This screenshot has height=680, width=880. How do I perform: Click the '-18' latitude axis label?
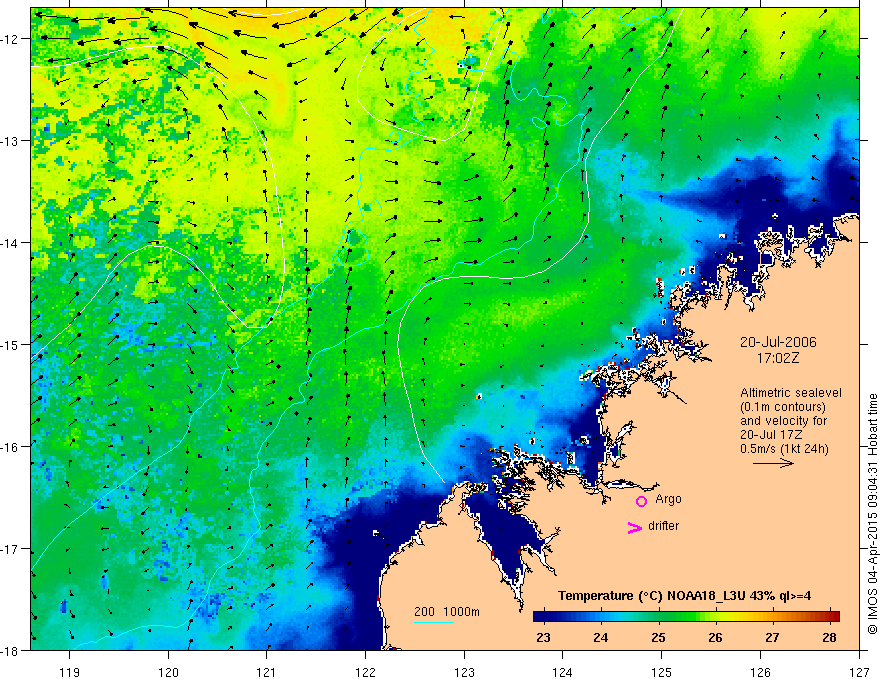10,650
